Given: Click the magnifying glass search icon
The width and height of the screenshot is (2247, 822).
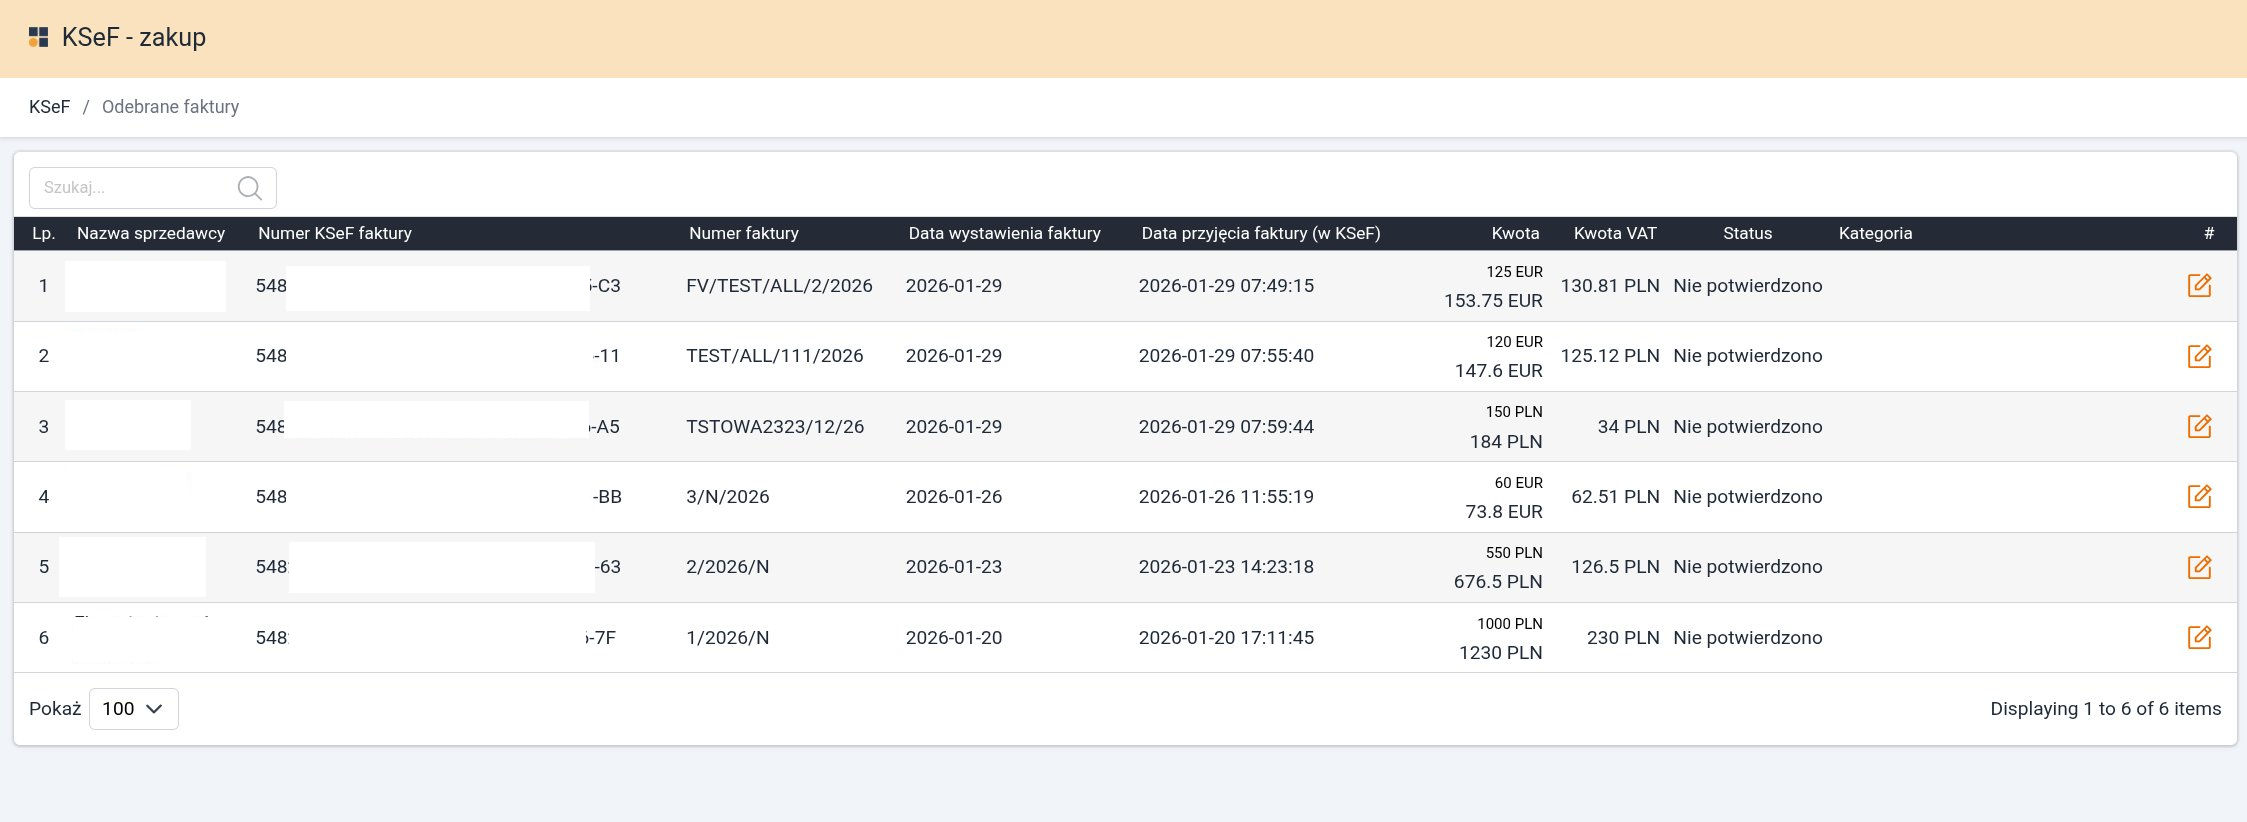Looking at the screenshot, I should [250, 188].
